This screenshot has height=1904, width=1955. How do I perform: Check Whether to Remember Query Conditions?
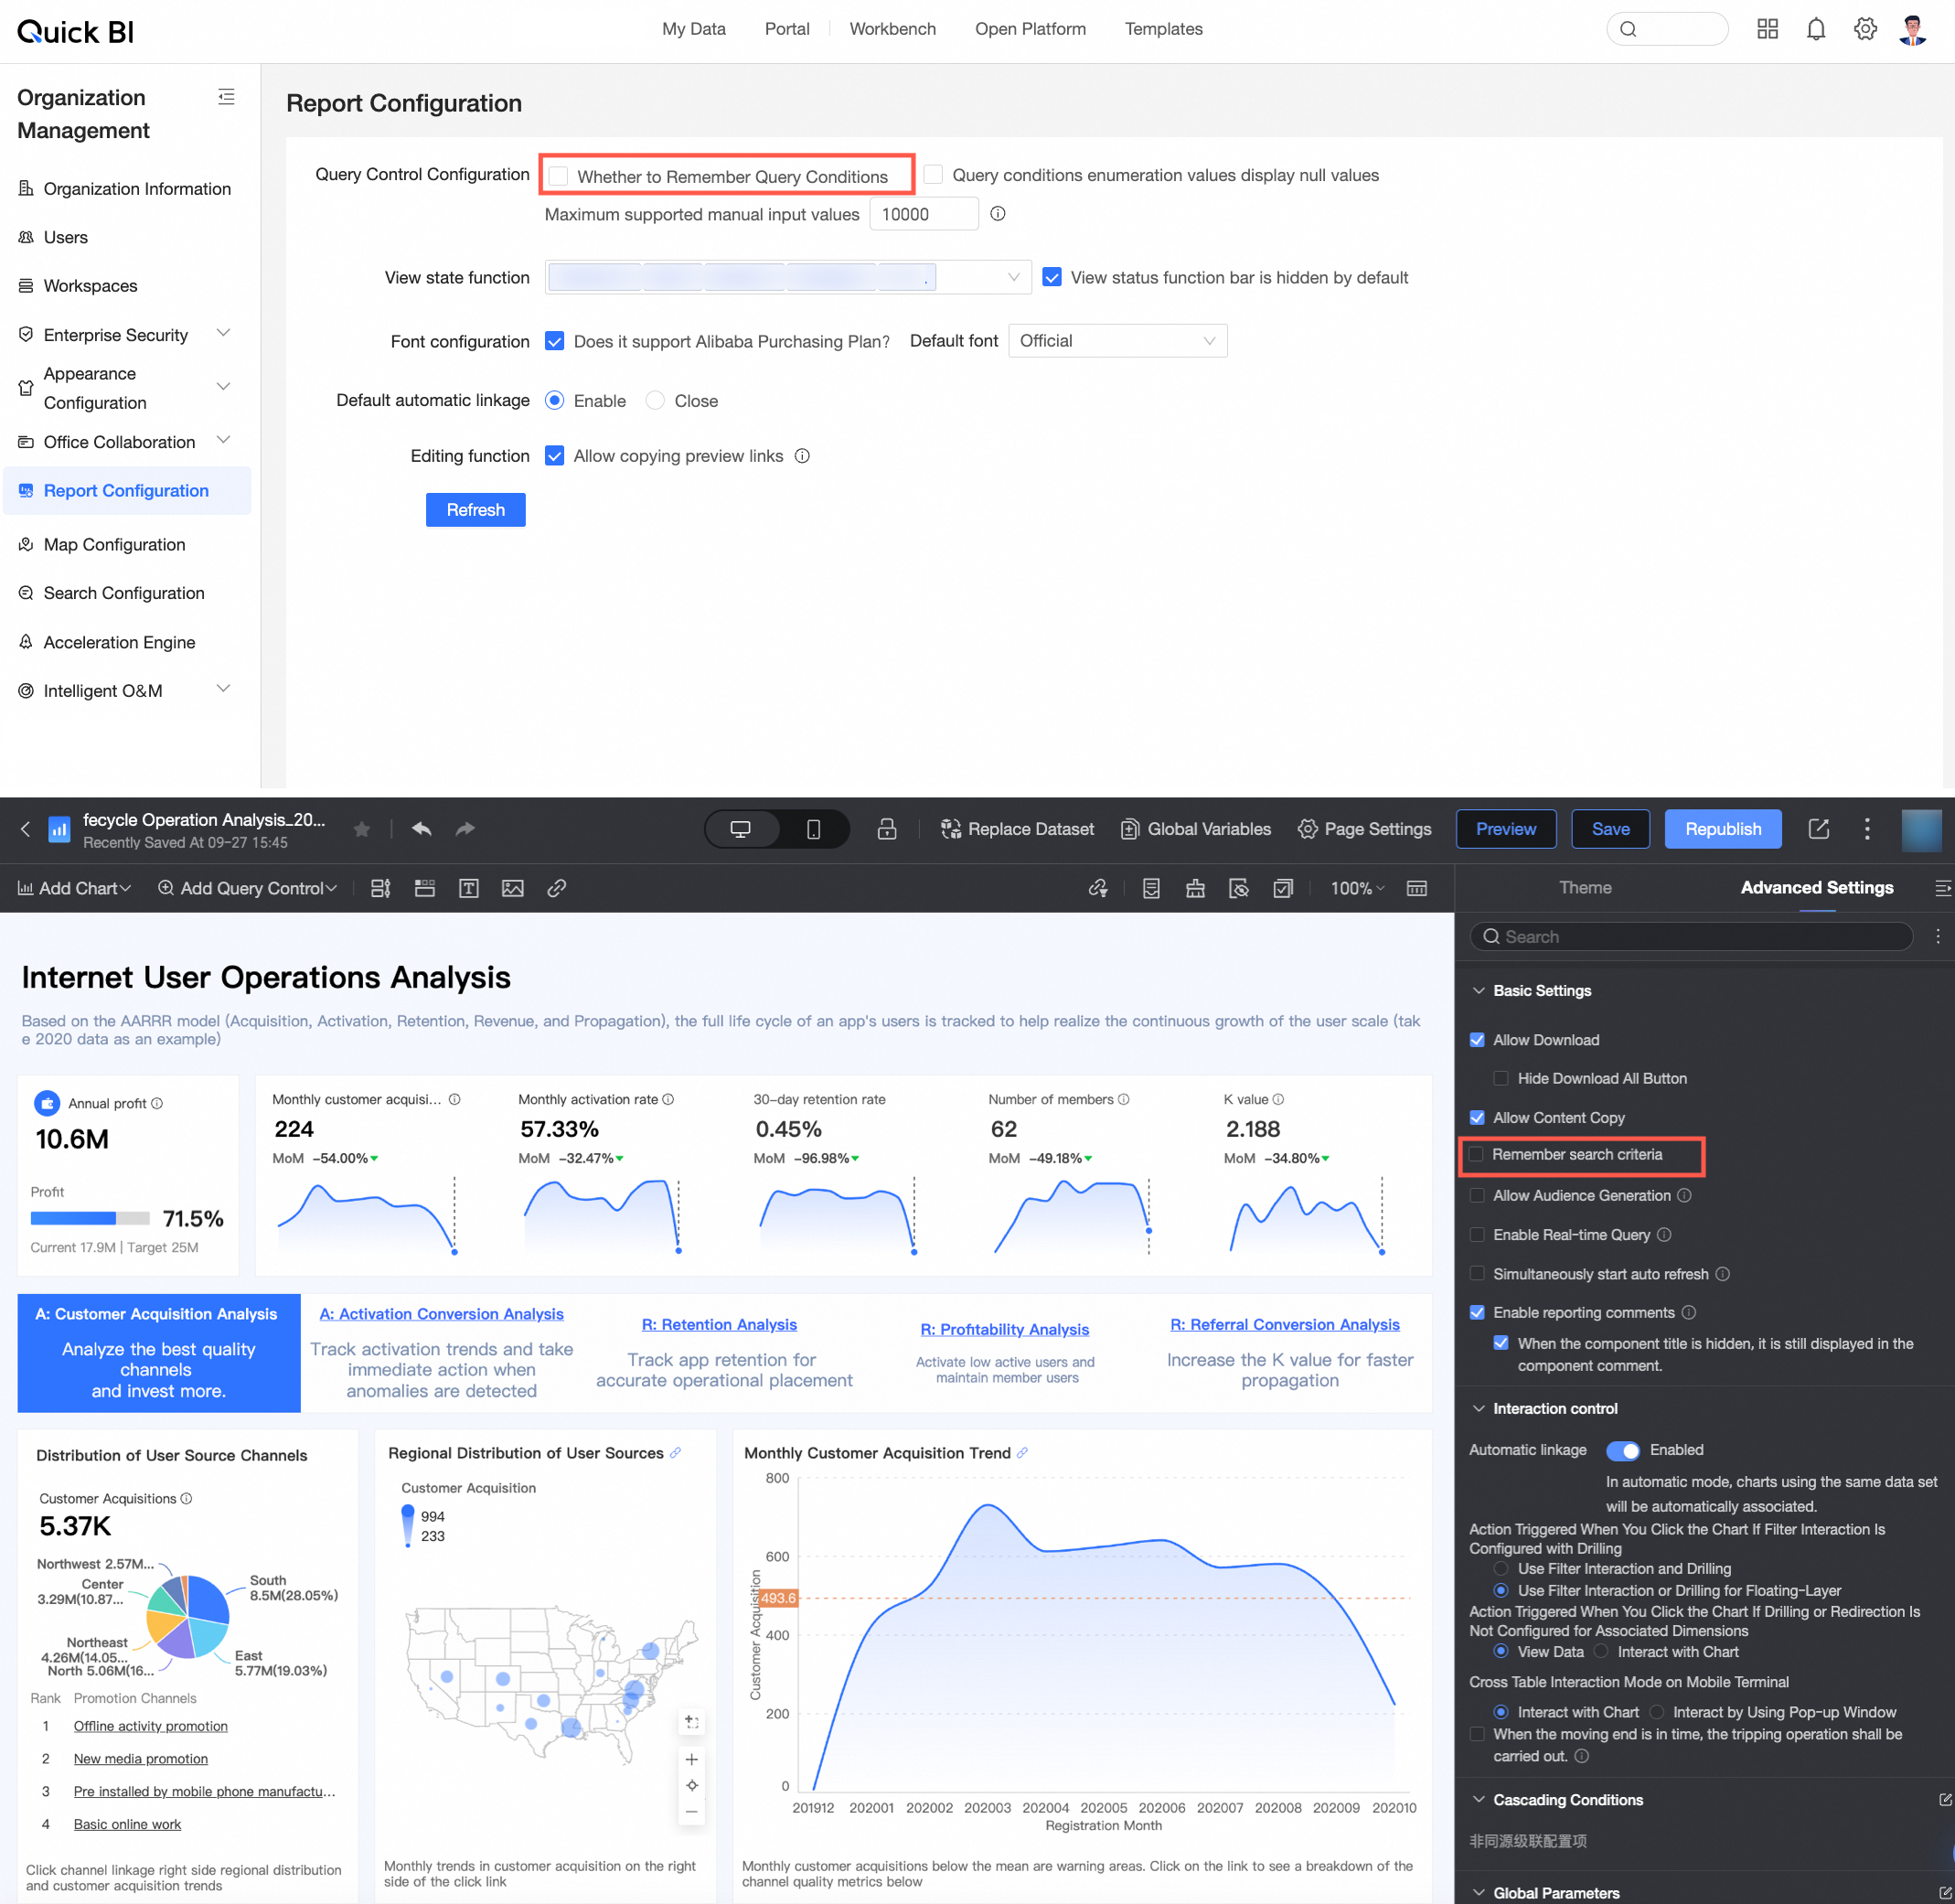pyautogui.click(x=559, y=176)
